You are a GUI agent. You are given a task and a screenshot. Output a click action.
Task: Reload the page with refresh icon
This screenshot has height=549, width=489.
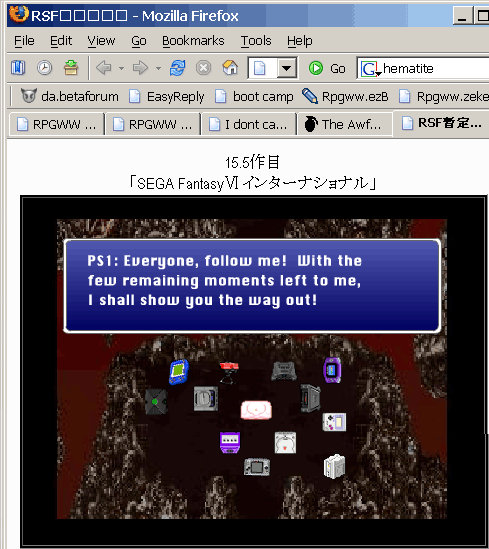[x=177, y=68]
